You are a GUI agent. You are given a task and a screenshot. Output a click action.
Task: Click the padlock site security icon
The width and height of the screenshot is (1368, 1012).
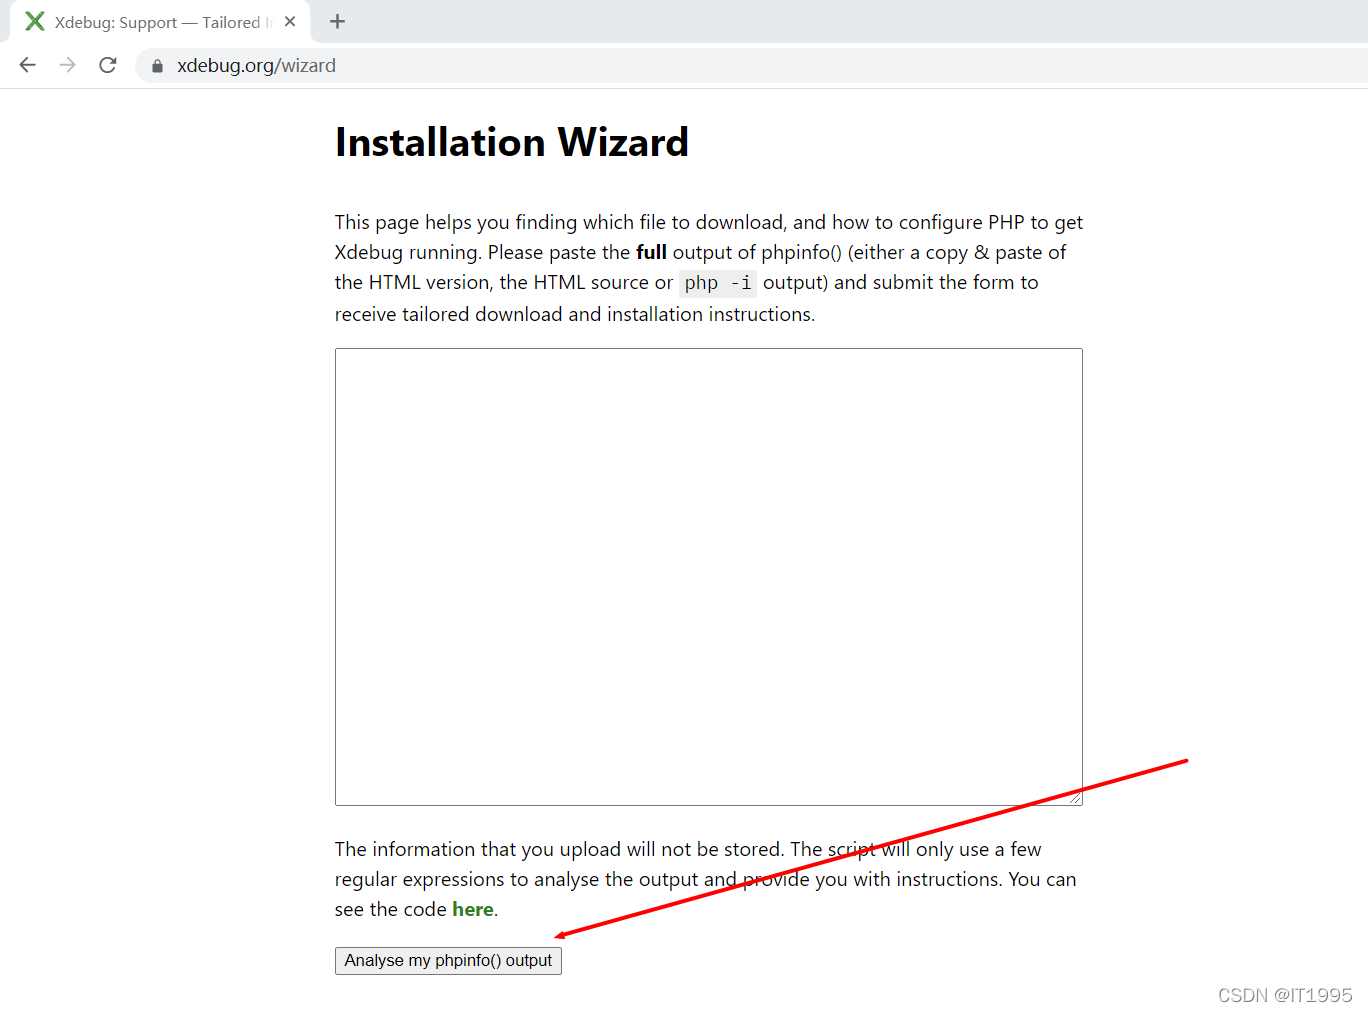tap(157, 66)
